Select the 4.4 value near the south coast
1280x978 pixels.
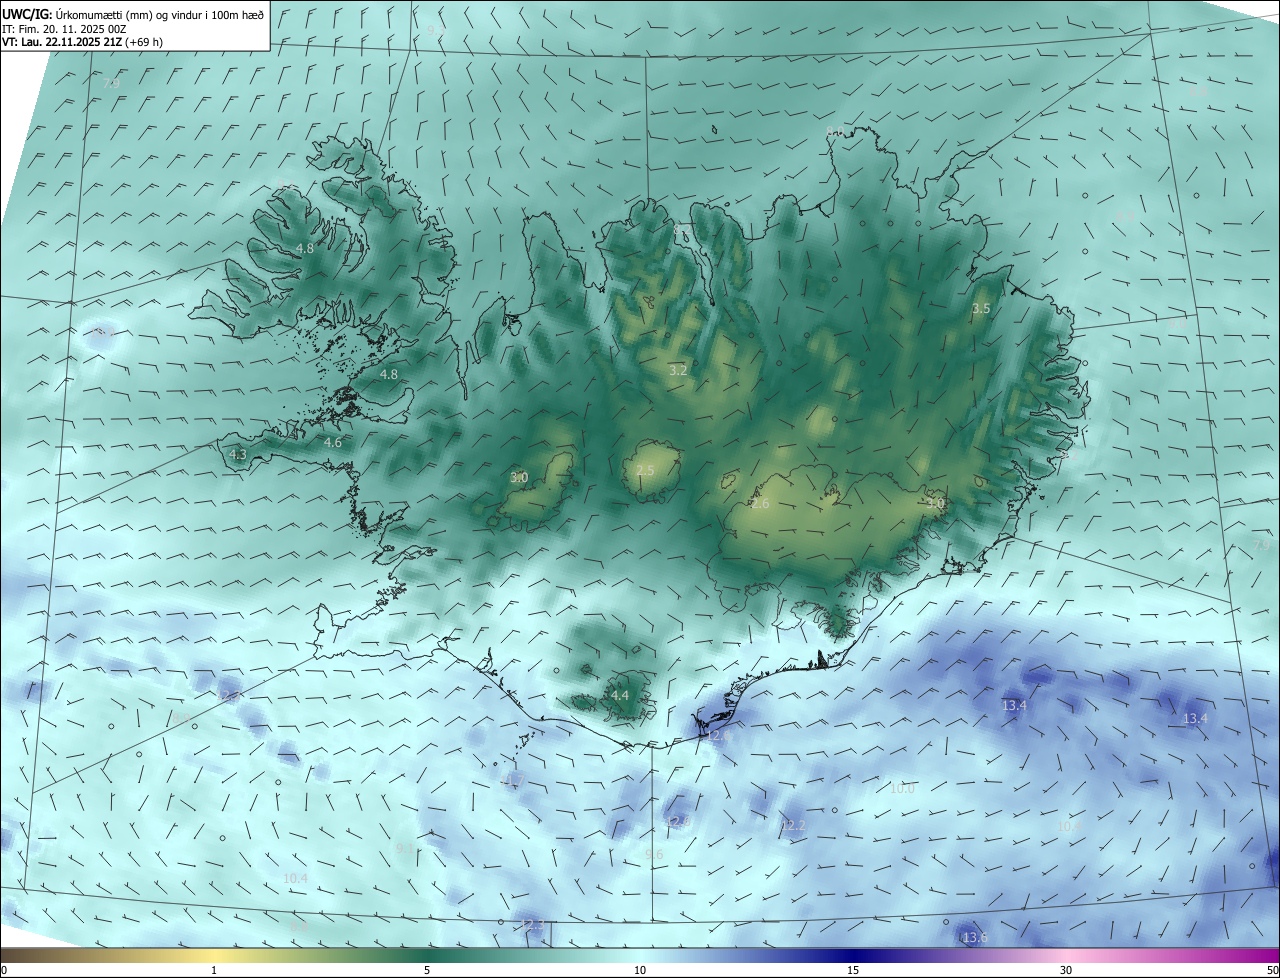click(620, 695)
